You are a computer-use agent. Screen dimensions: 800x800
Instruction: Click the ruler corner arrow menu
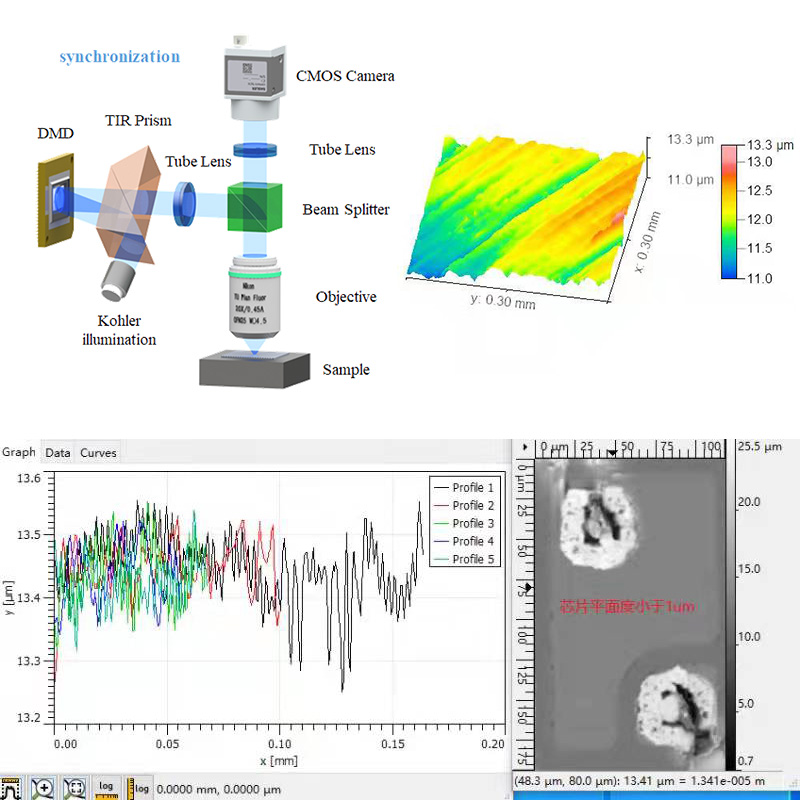524,446
